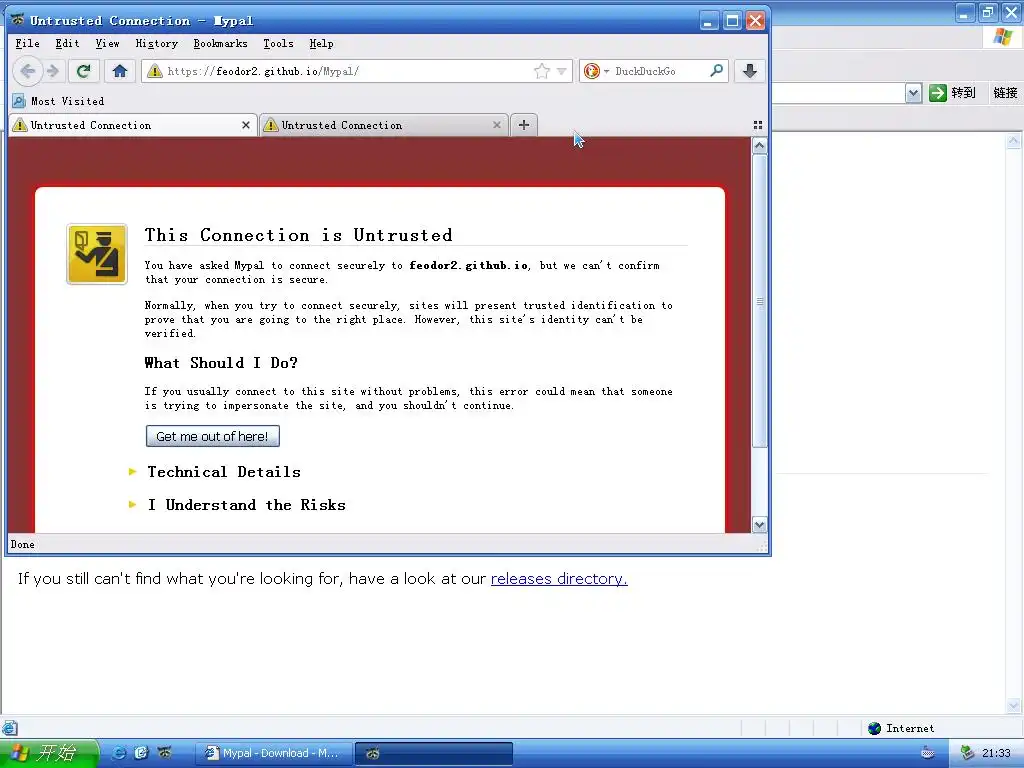The image size is (1024, 768).
Task: Click the Mypal page scrollbar down arrow
Action: click(x=759, y=524)
